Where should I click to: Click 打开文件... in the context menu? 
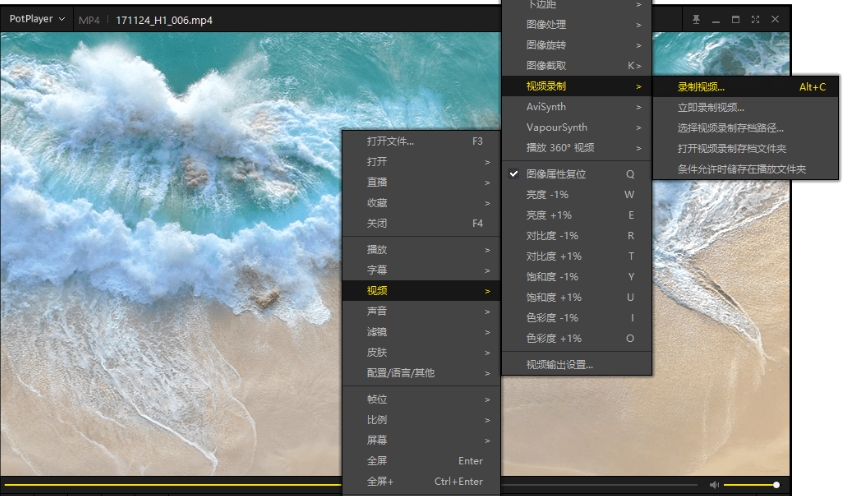click(x=390, y=142)
